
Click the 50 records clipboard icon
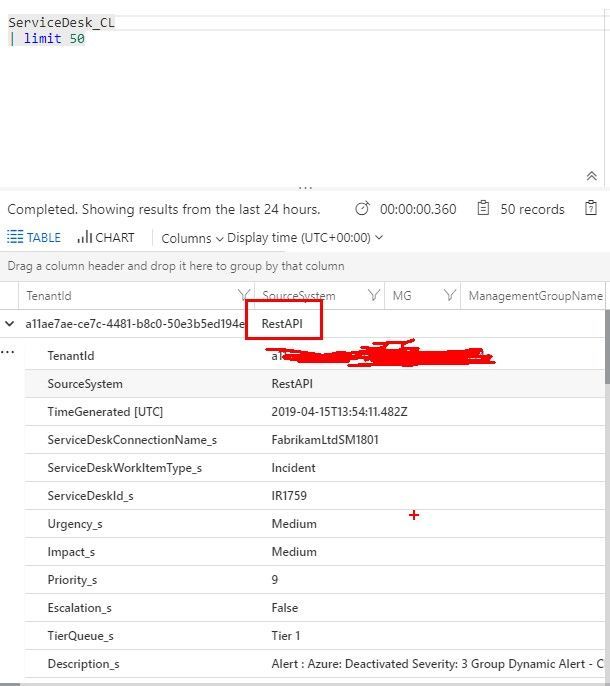coord(483,208)
